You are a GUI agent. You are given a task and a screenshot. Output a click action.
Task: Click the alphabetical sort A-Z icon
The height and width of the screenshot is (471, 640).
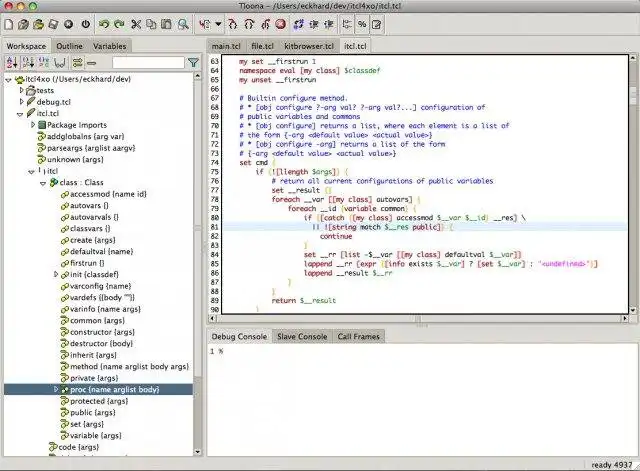[x=12, y=63]
